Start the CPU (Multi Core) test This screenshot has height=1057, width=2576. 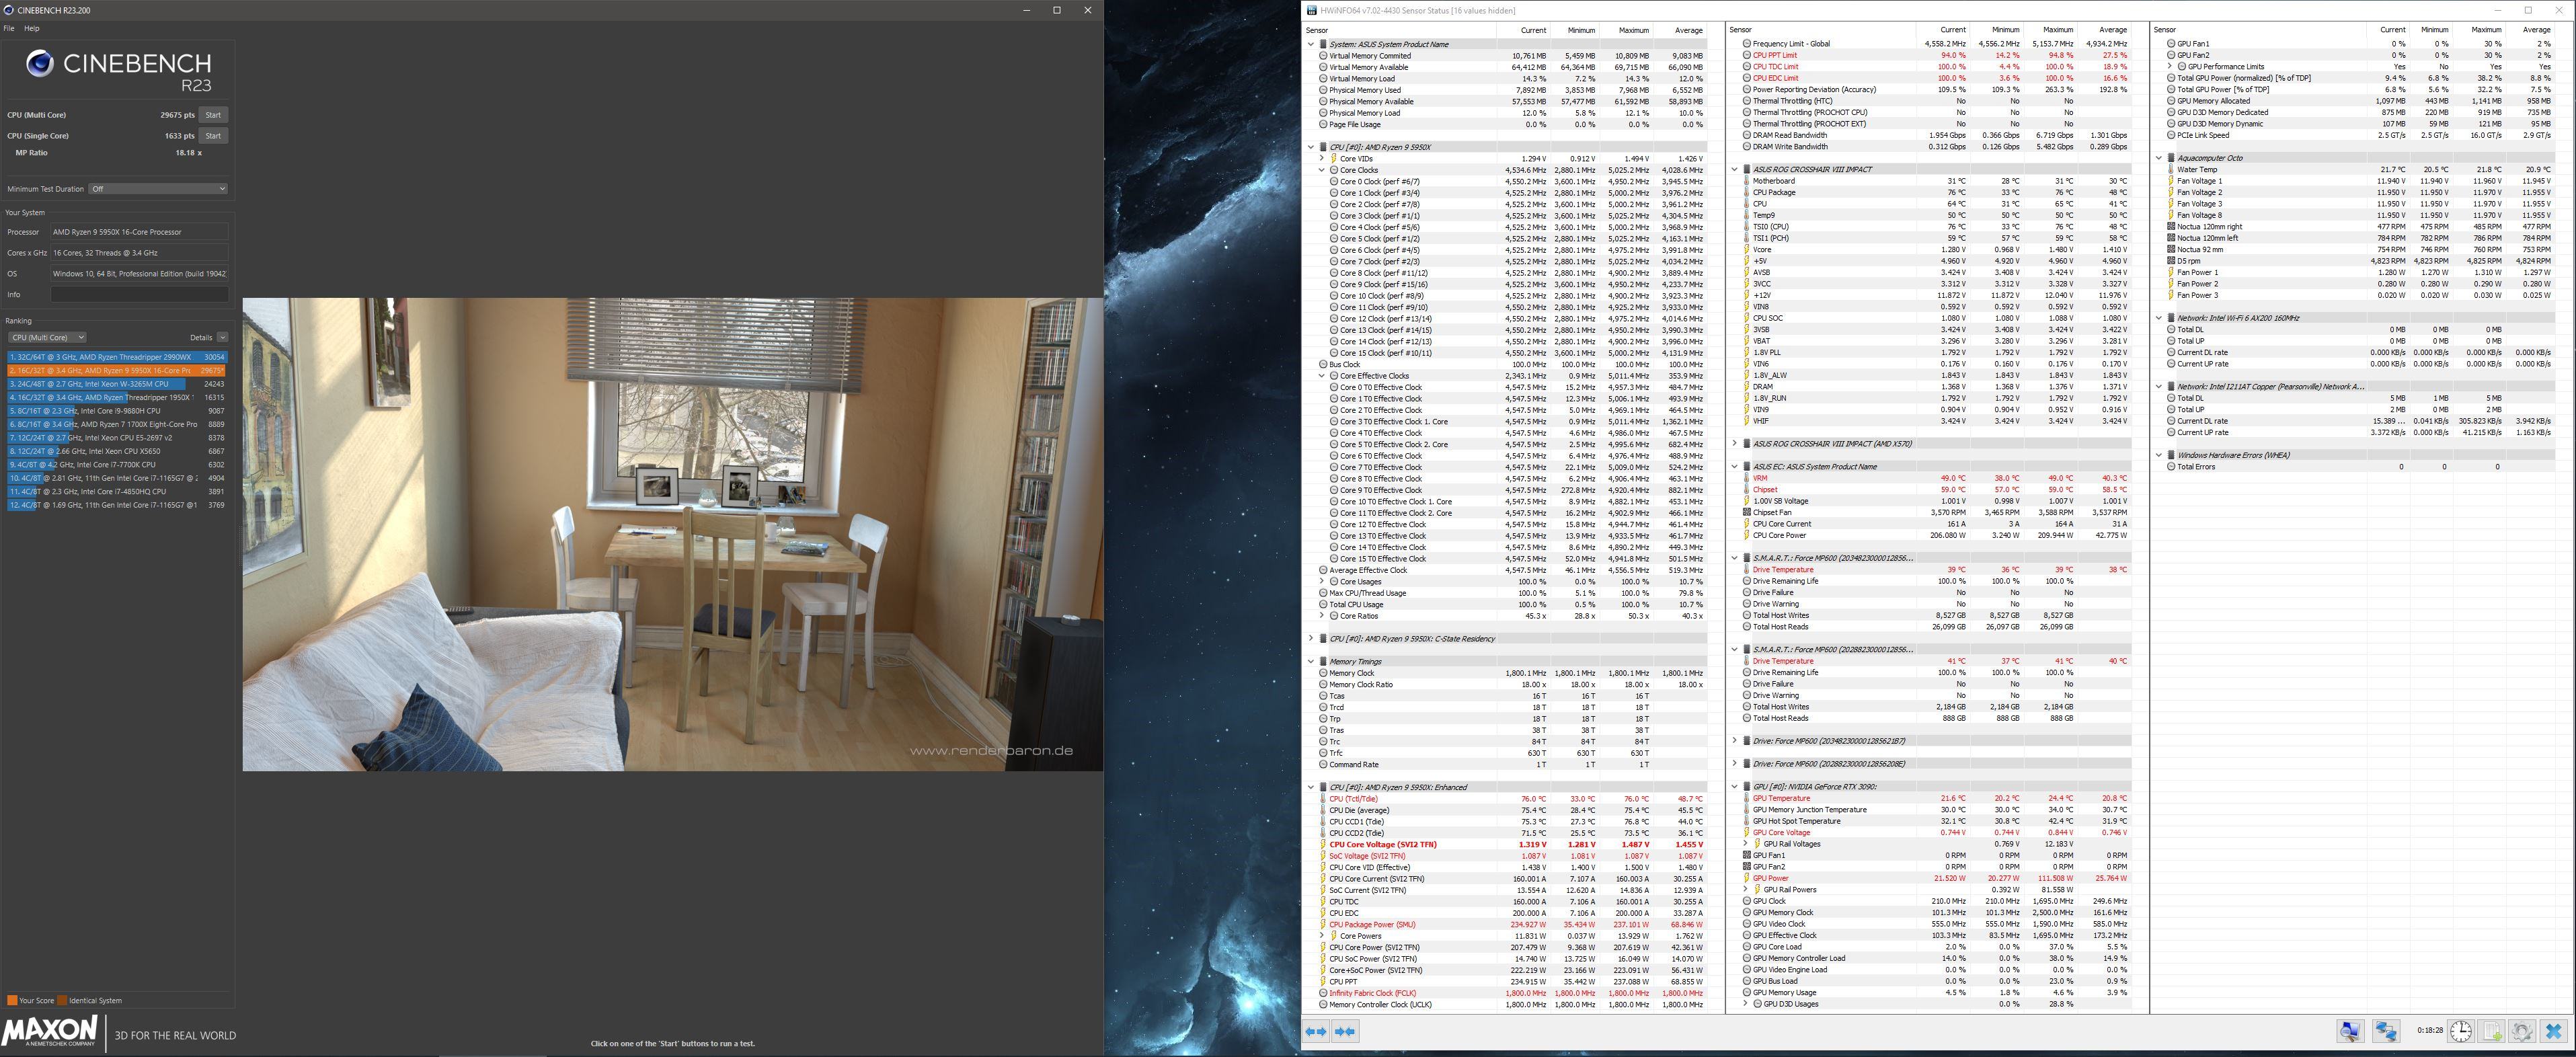(x=213, y=115)
